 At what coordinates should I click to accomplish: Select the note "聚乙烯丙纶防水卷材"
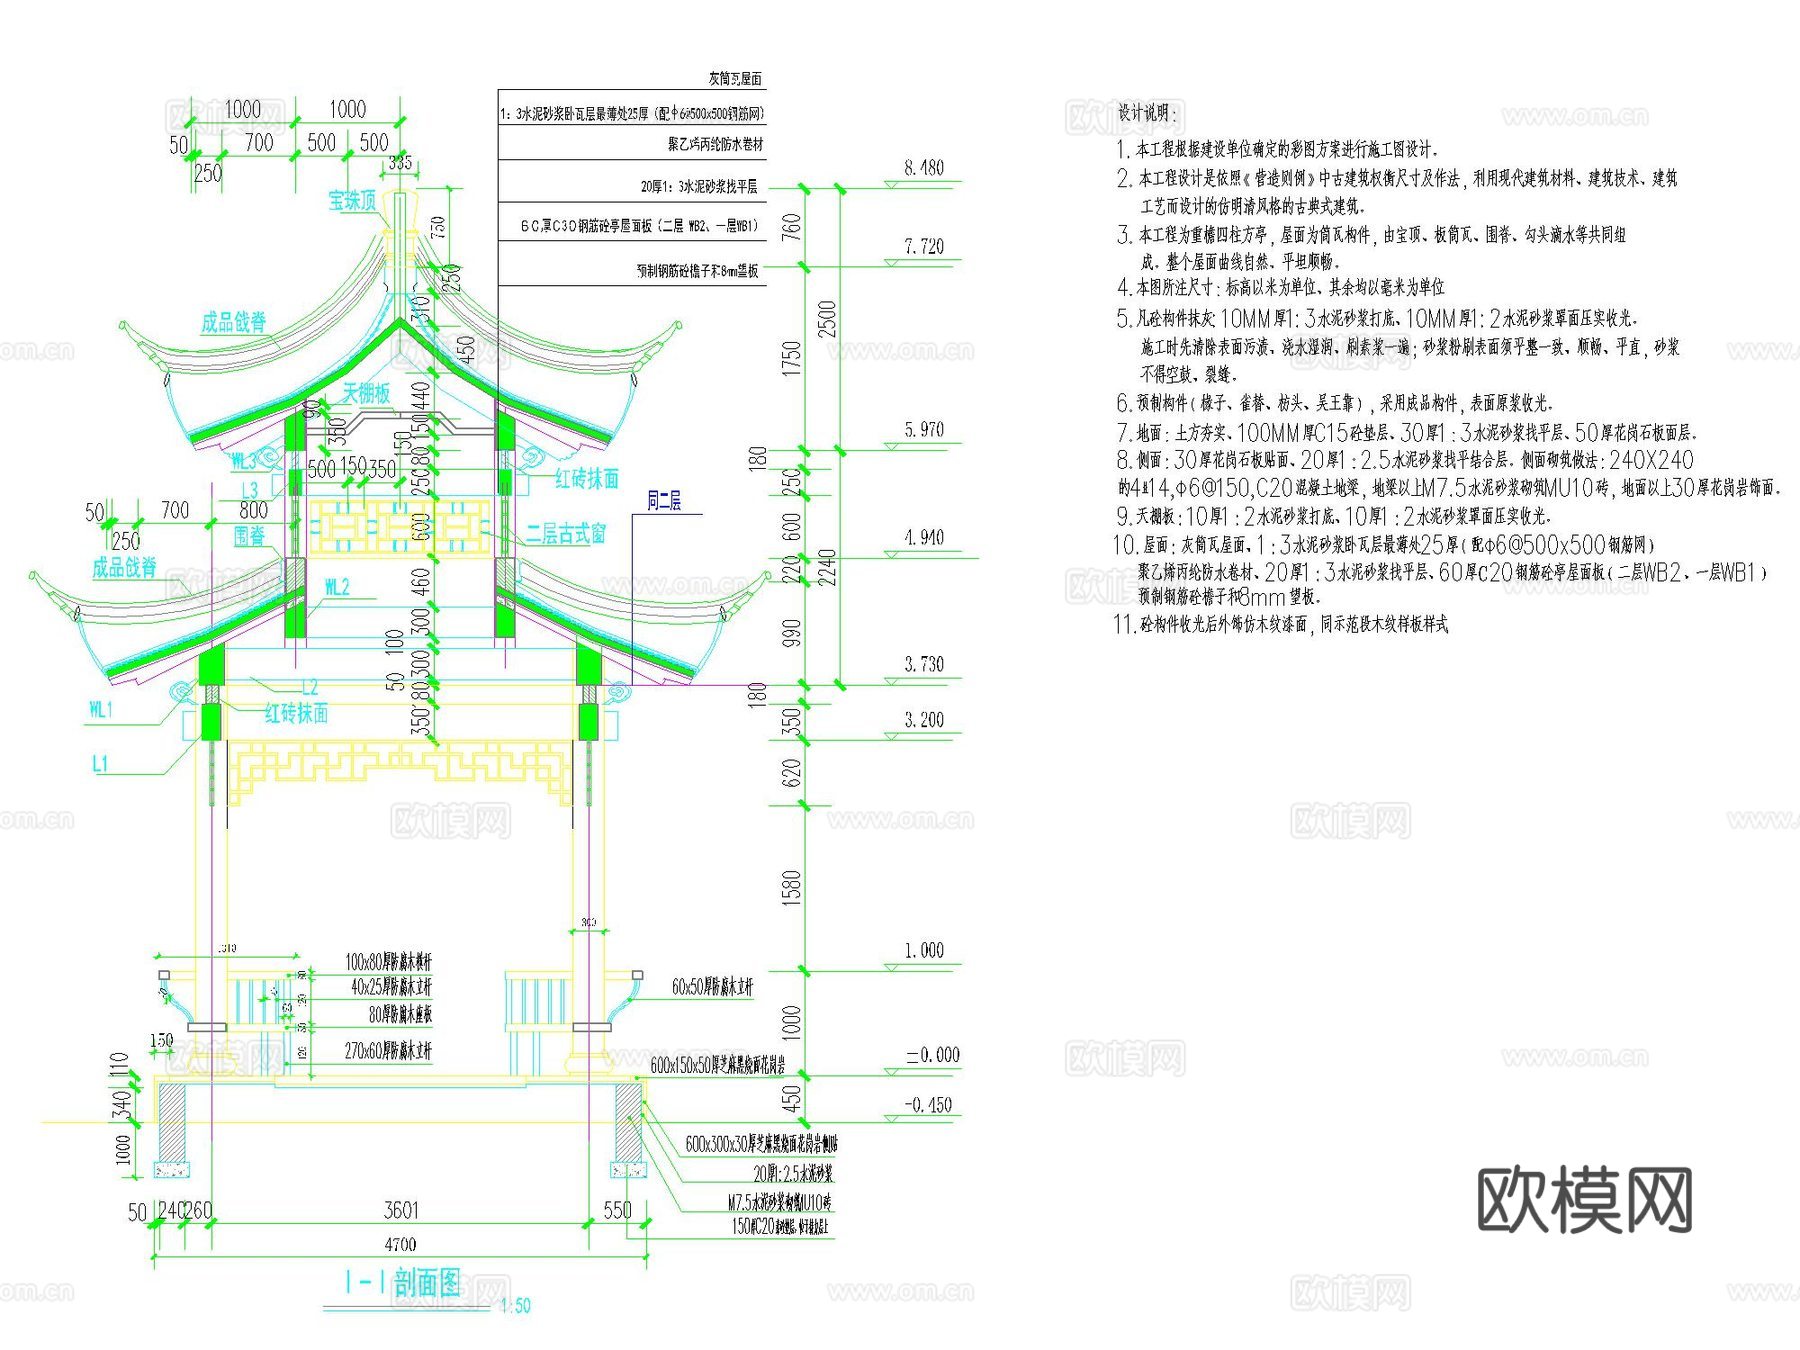click(715, 145)
